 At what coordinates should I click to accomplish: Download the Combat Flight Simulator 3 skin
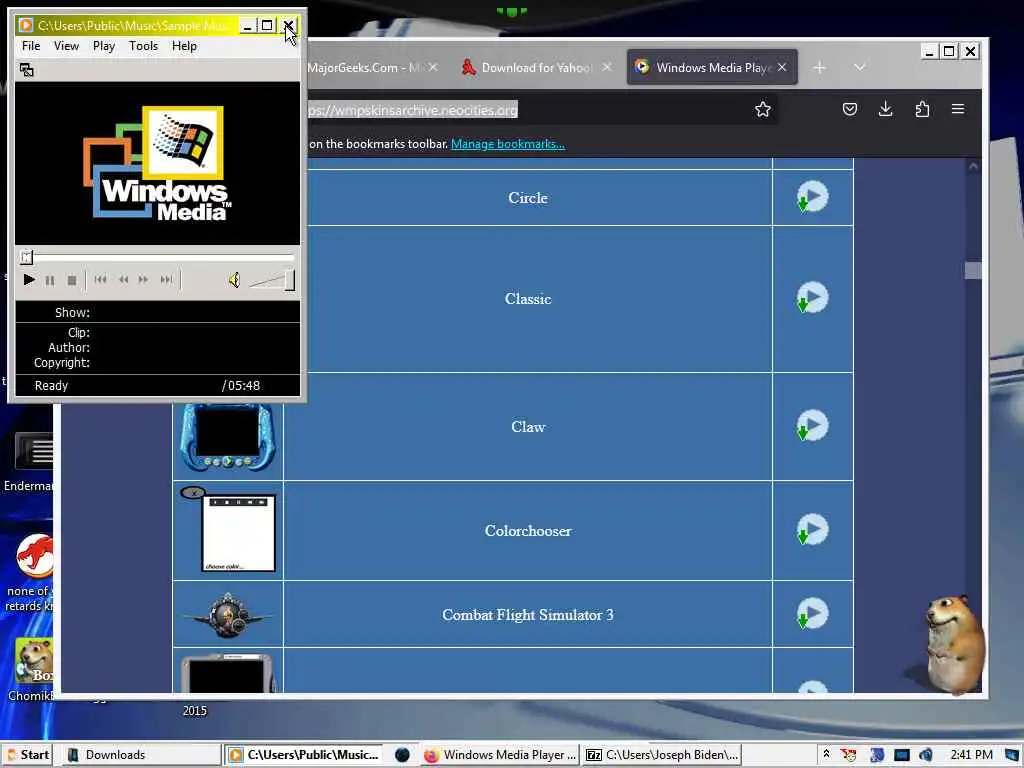pos(812,614)
